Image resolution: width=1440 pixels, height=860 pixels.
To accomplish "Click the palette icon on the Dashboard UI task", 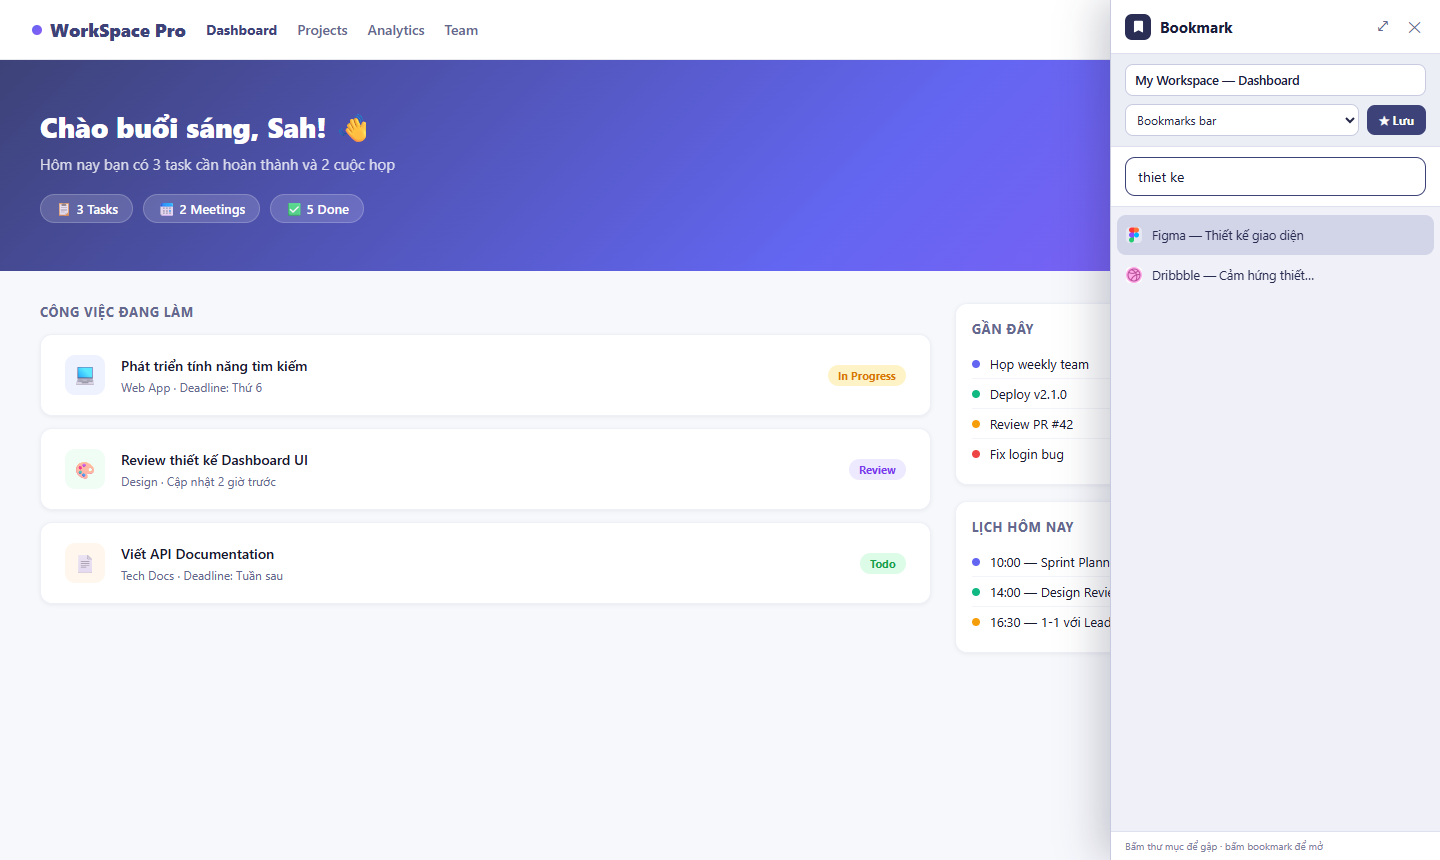I will point(85,469).
